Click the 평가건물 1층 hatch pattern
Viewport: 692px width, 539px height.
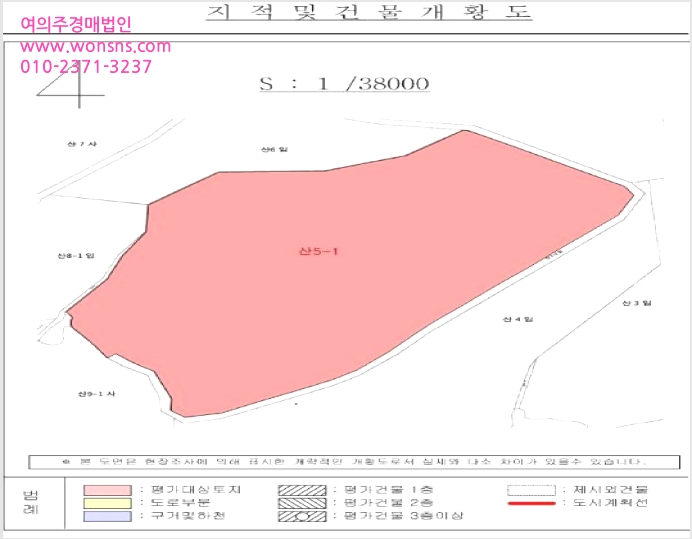[302, 490]
